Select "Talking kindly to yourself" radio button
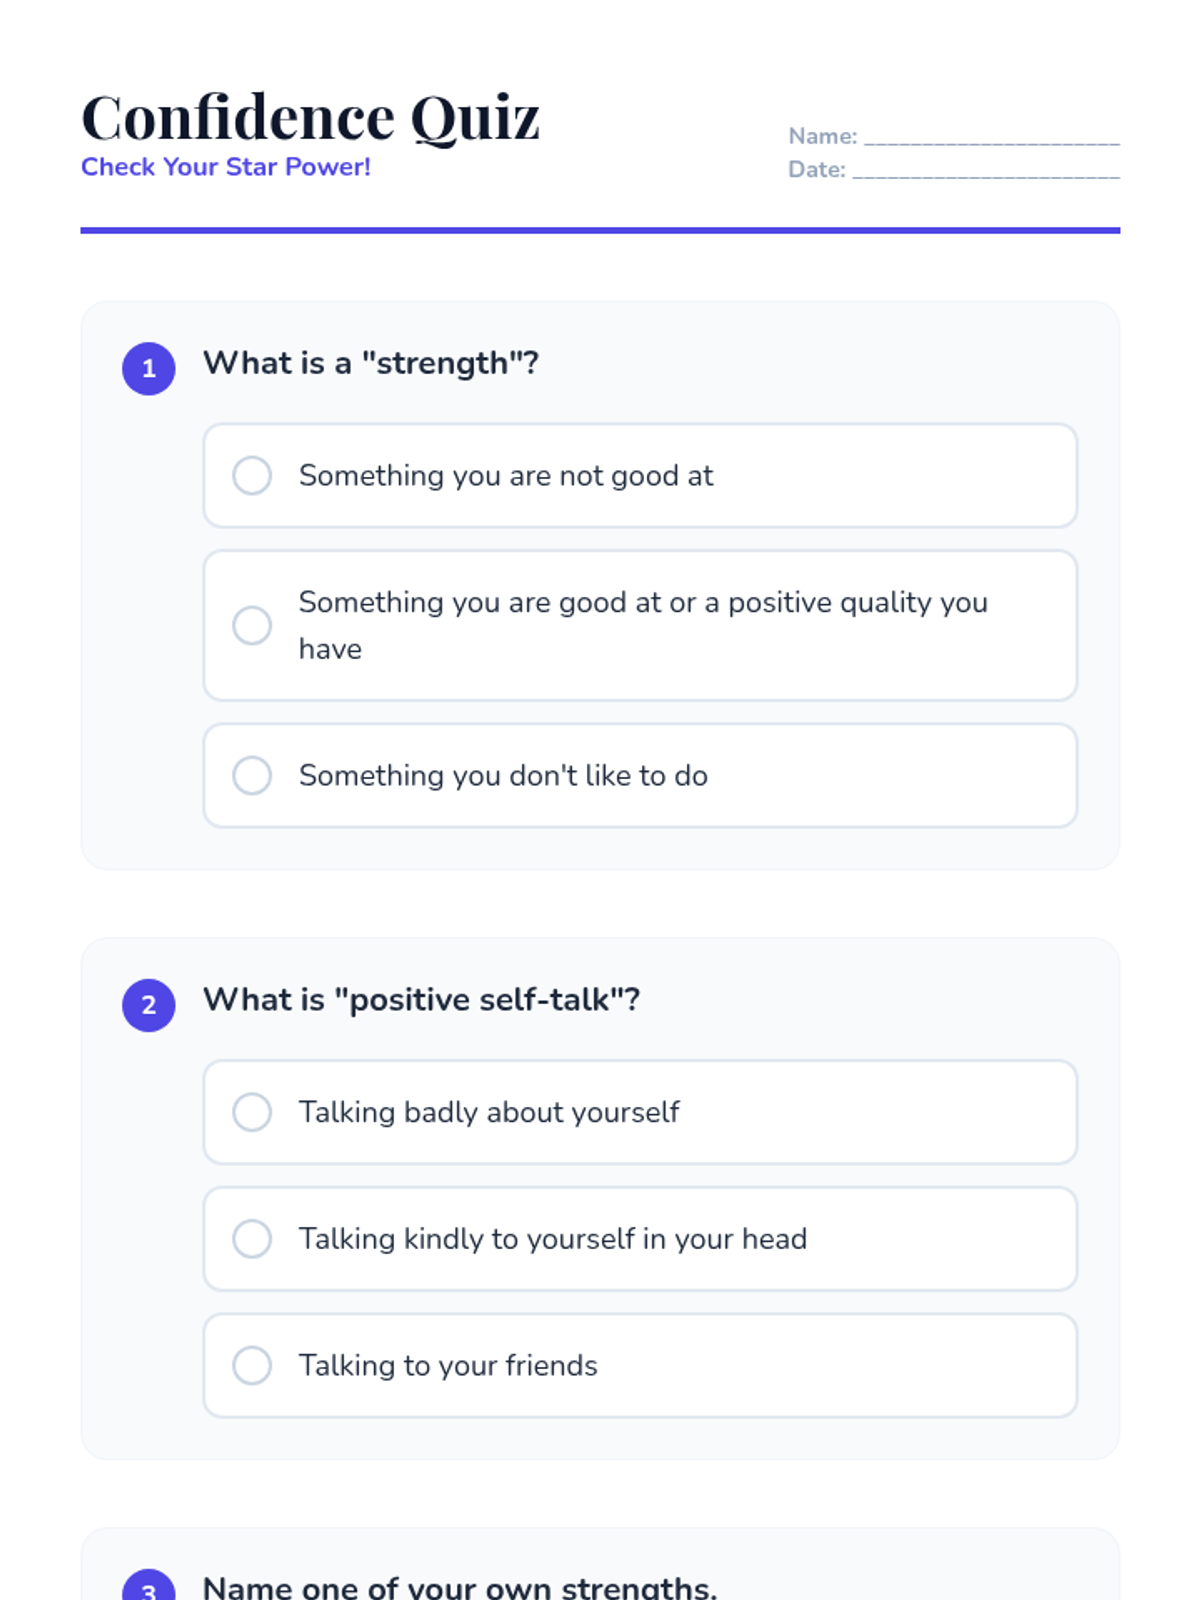 click(x=252, y=1239)
